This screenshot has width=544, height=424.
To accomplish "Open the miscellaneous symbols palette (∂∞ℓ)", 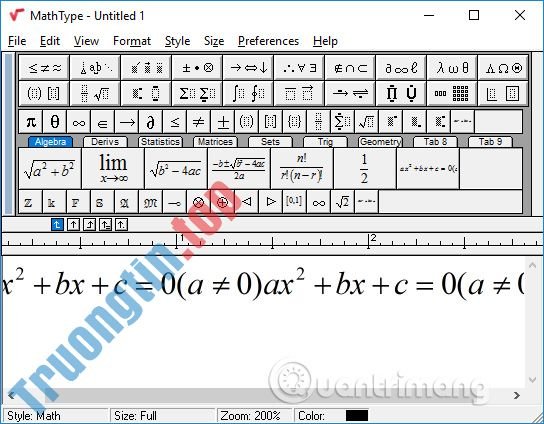I will point(401,68).
